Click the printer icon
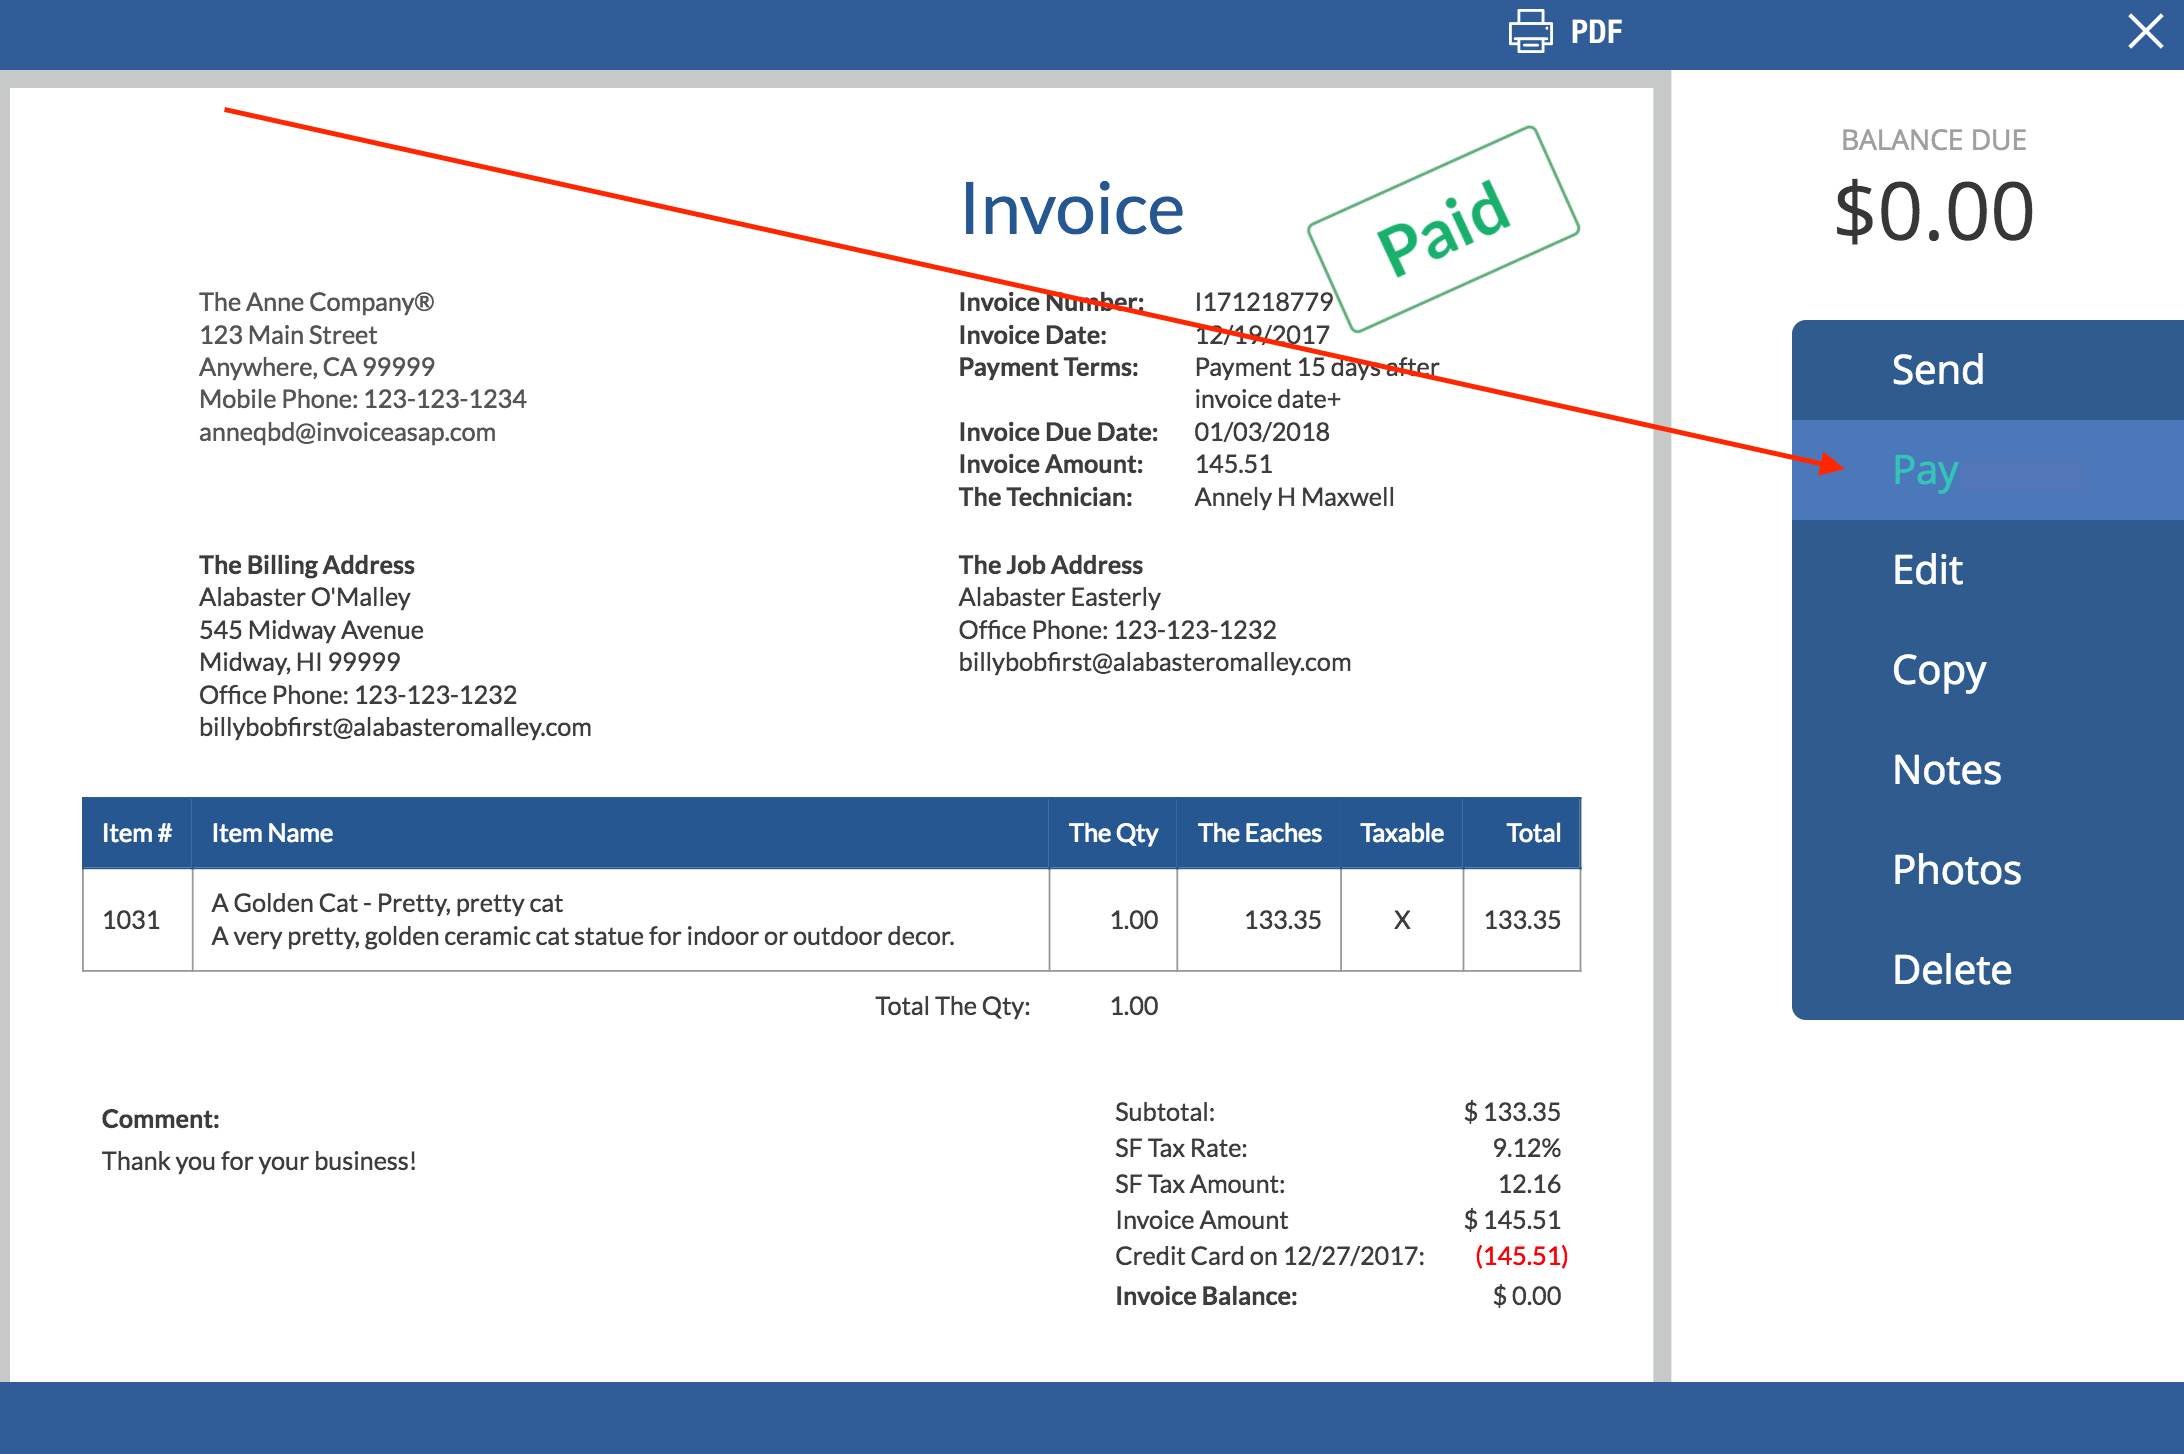The height and width of the screenshot is (1454, 2184). coord(1529,31)
